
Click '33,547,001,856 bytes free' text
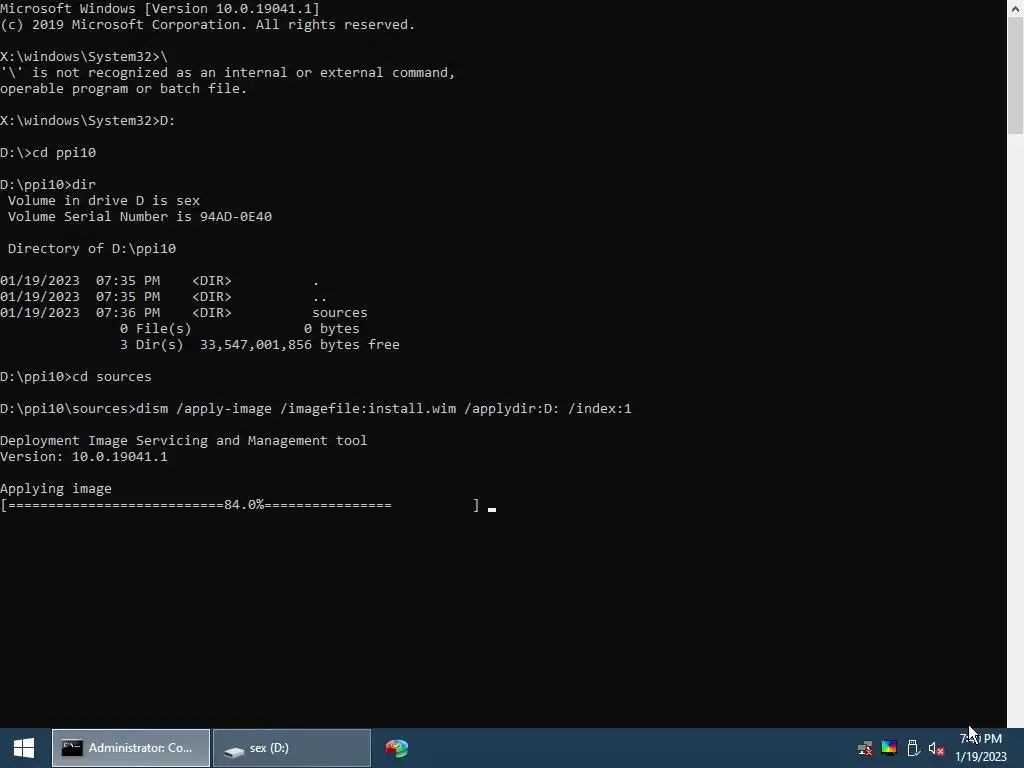[x=300, y=344]
